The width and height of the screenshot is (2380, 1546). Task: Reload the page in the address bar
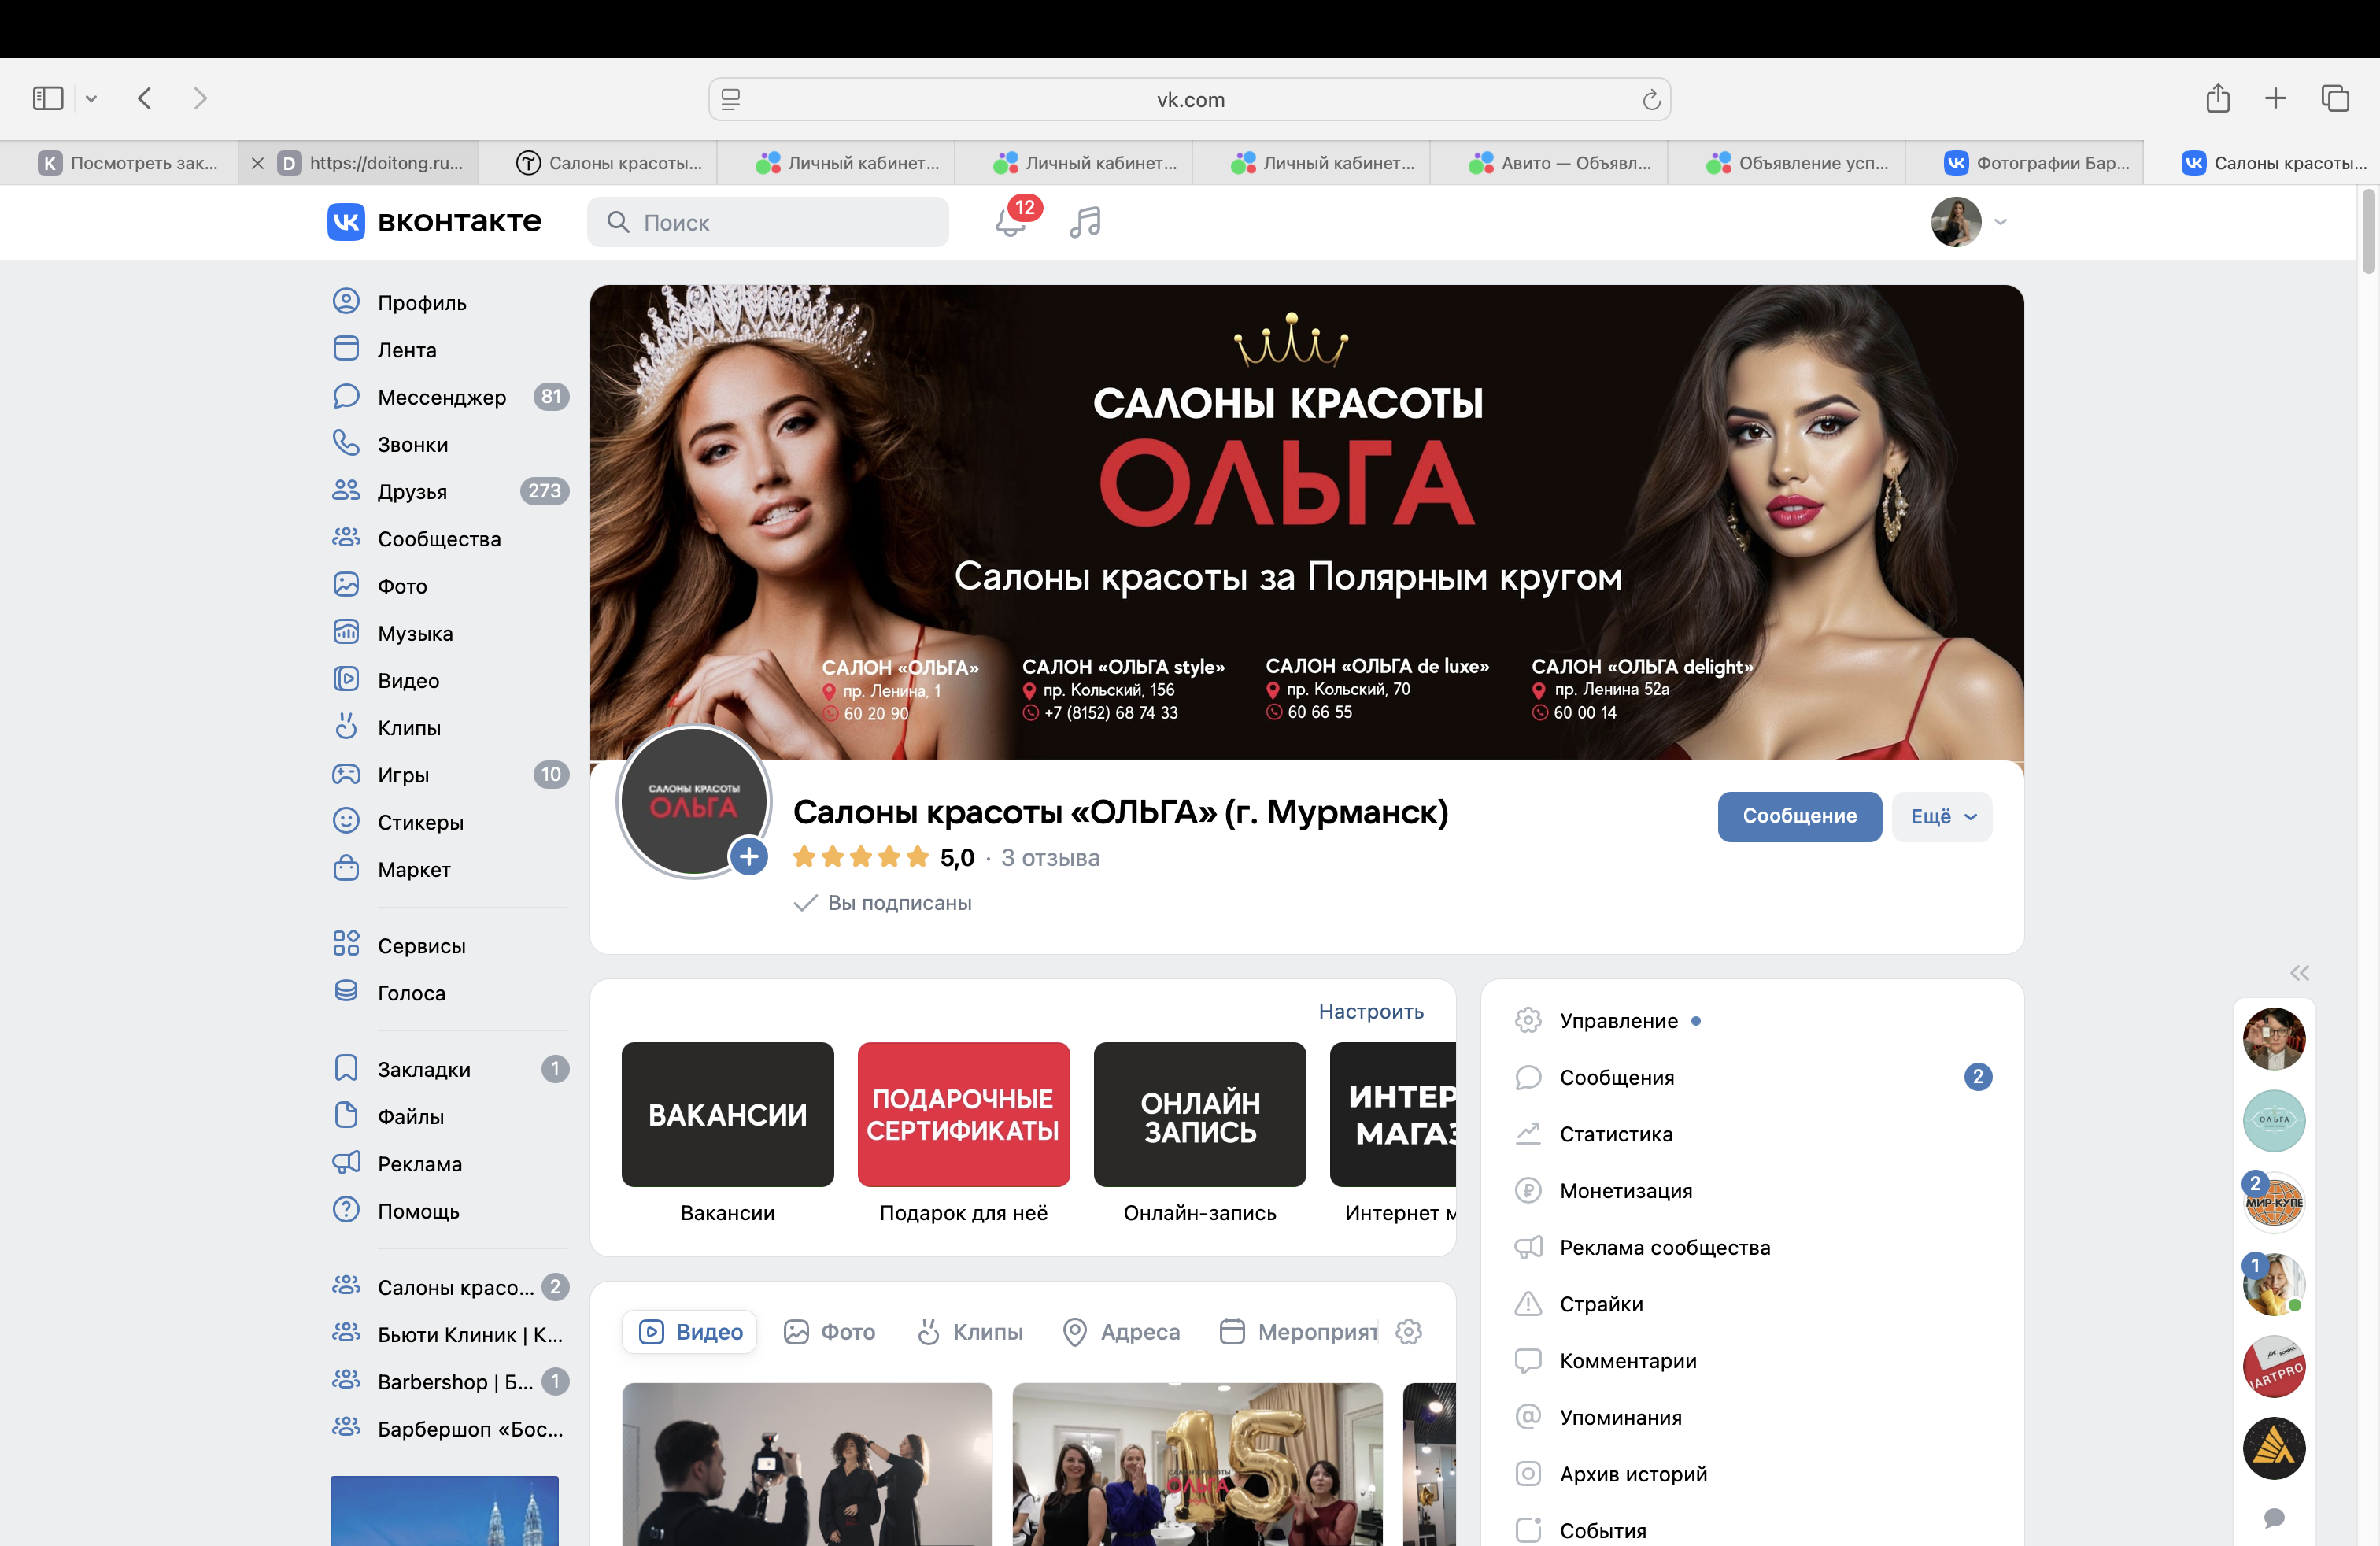coord(1651,99)
